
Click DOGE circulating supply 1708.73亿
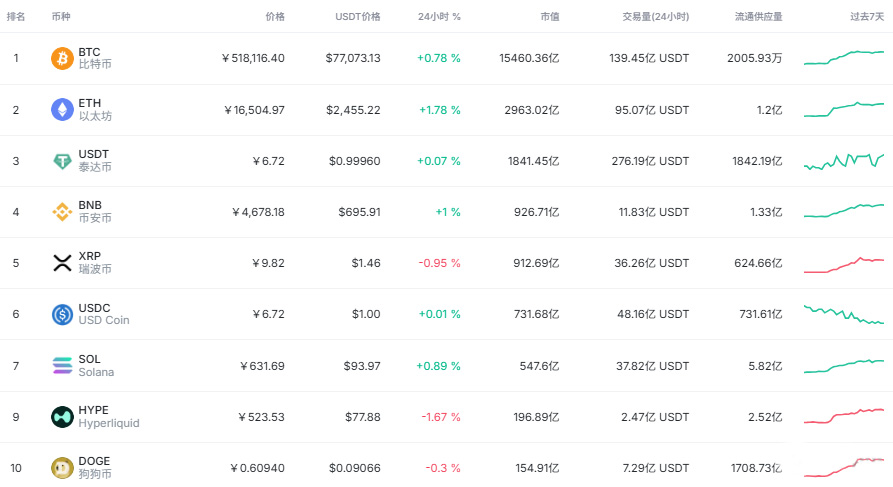click(x=757, y=468)
